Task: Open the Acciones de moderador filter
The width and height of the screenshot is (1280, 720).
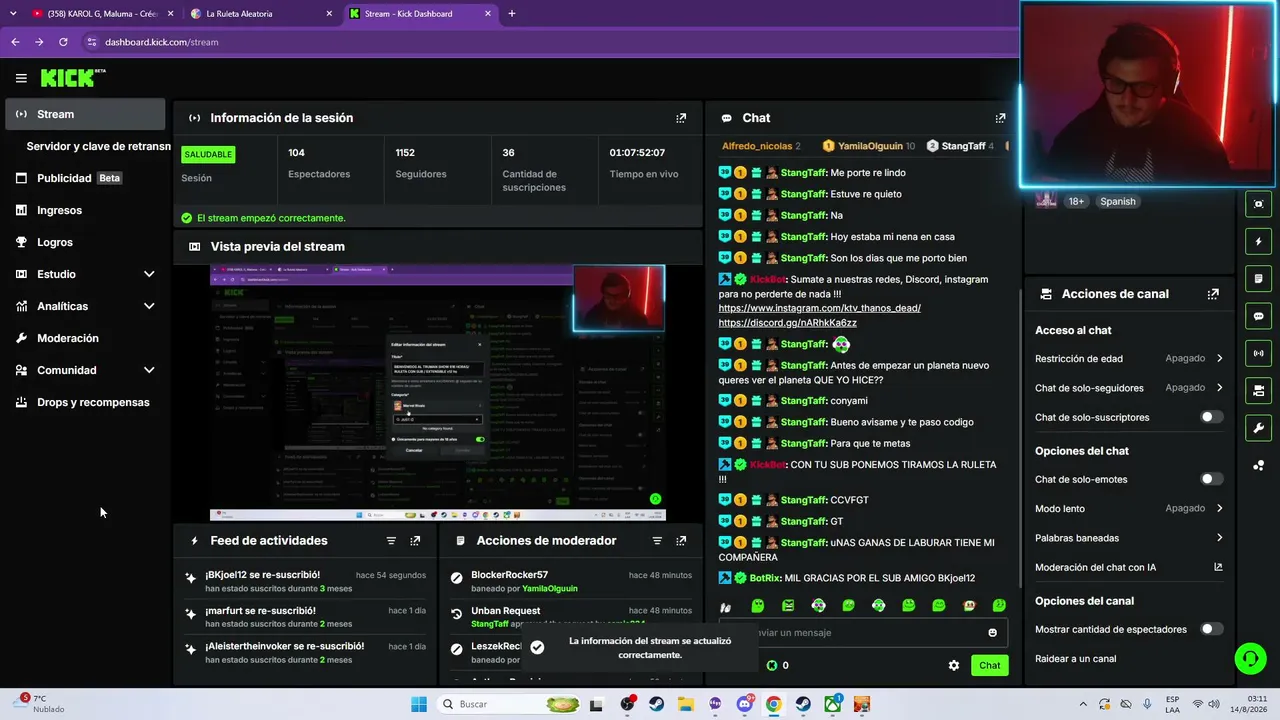Action: coord(657,541)
